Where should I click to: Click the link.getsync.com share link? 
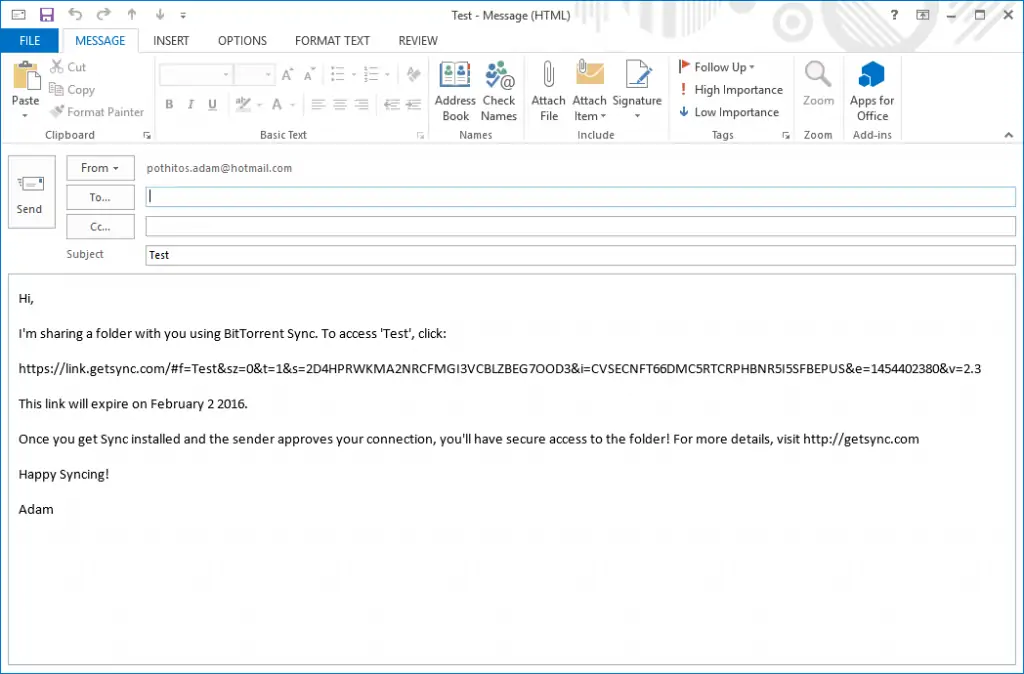click(x=500, y=368)
